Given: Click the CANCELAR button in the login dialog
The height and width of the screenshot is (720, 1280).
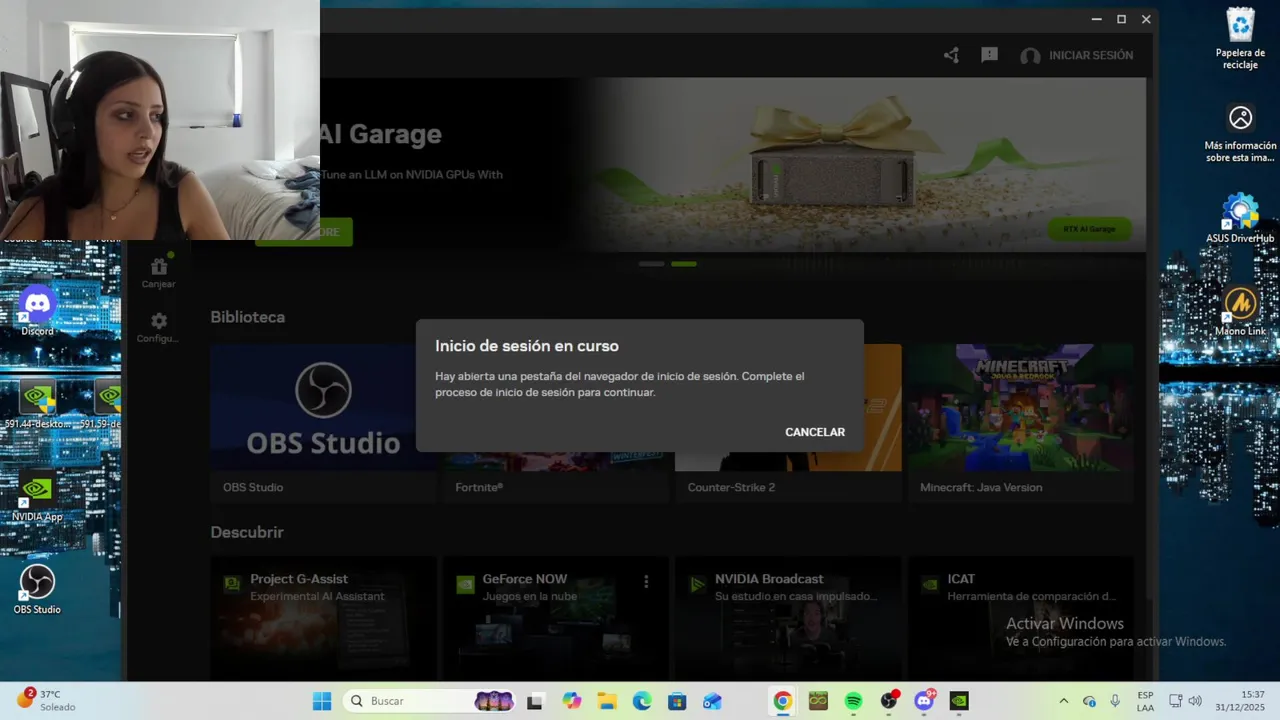Looking at the screenshot, I should pyautogui.click(x=815, y=432).
